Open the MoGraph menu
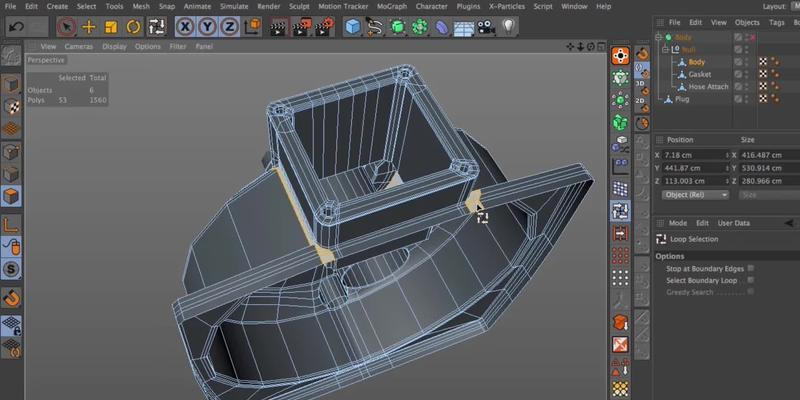Image resolution: width=800 pixels, height=400 pixels. pos(392,7)
